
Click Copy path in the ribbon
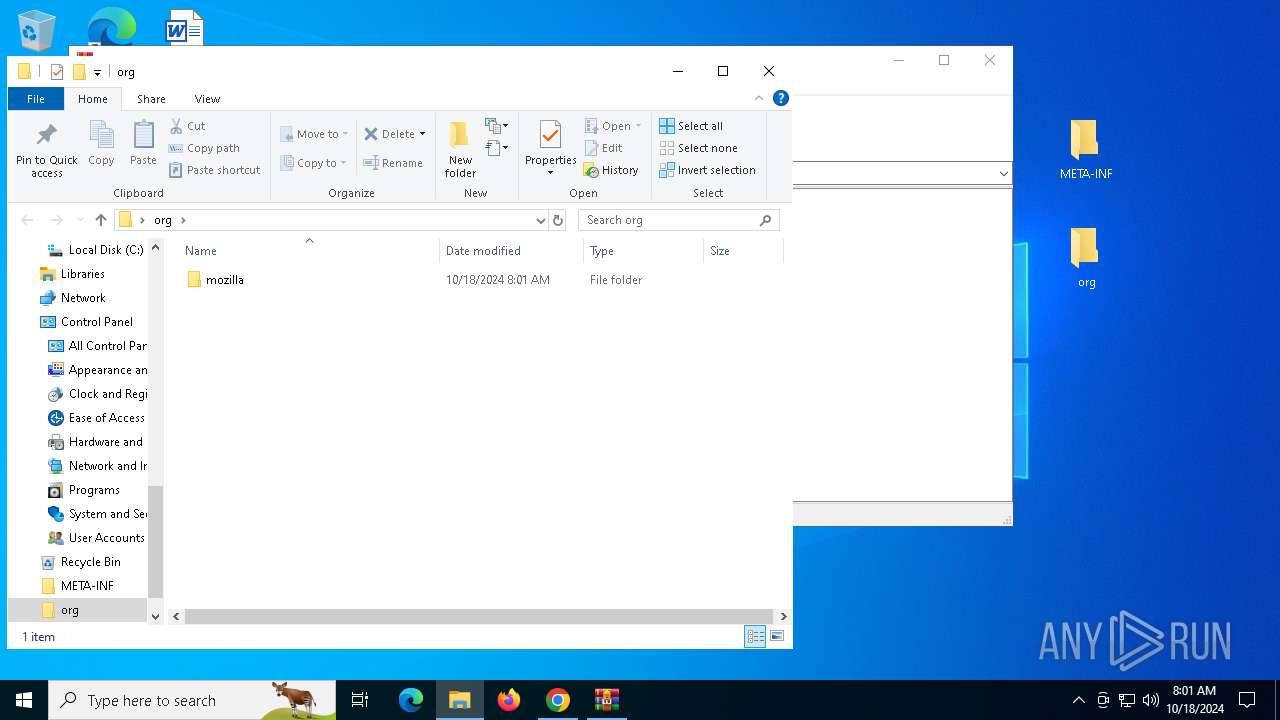(x=204, y=148)
